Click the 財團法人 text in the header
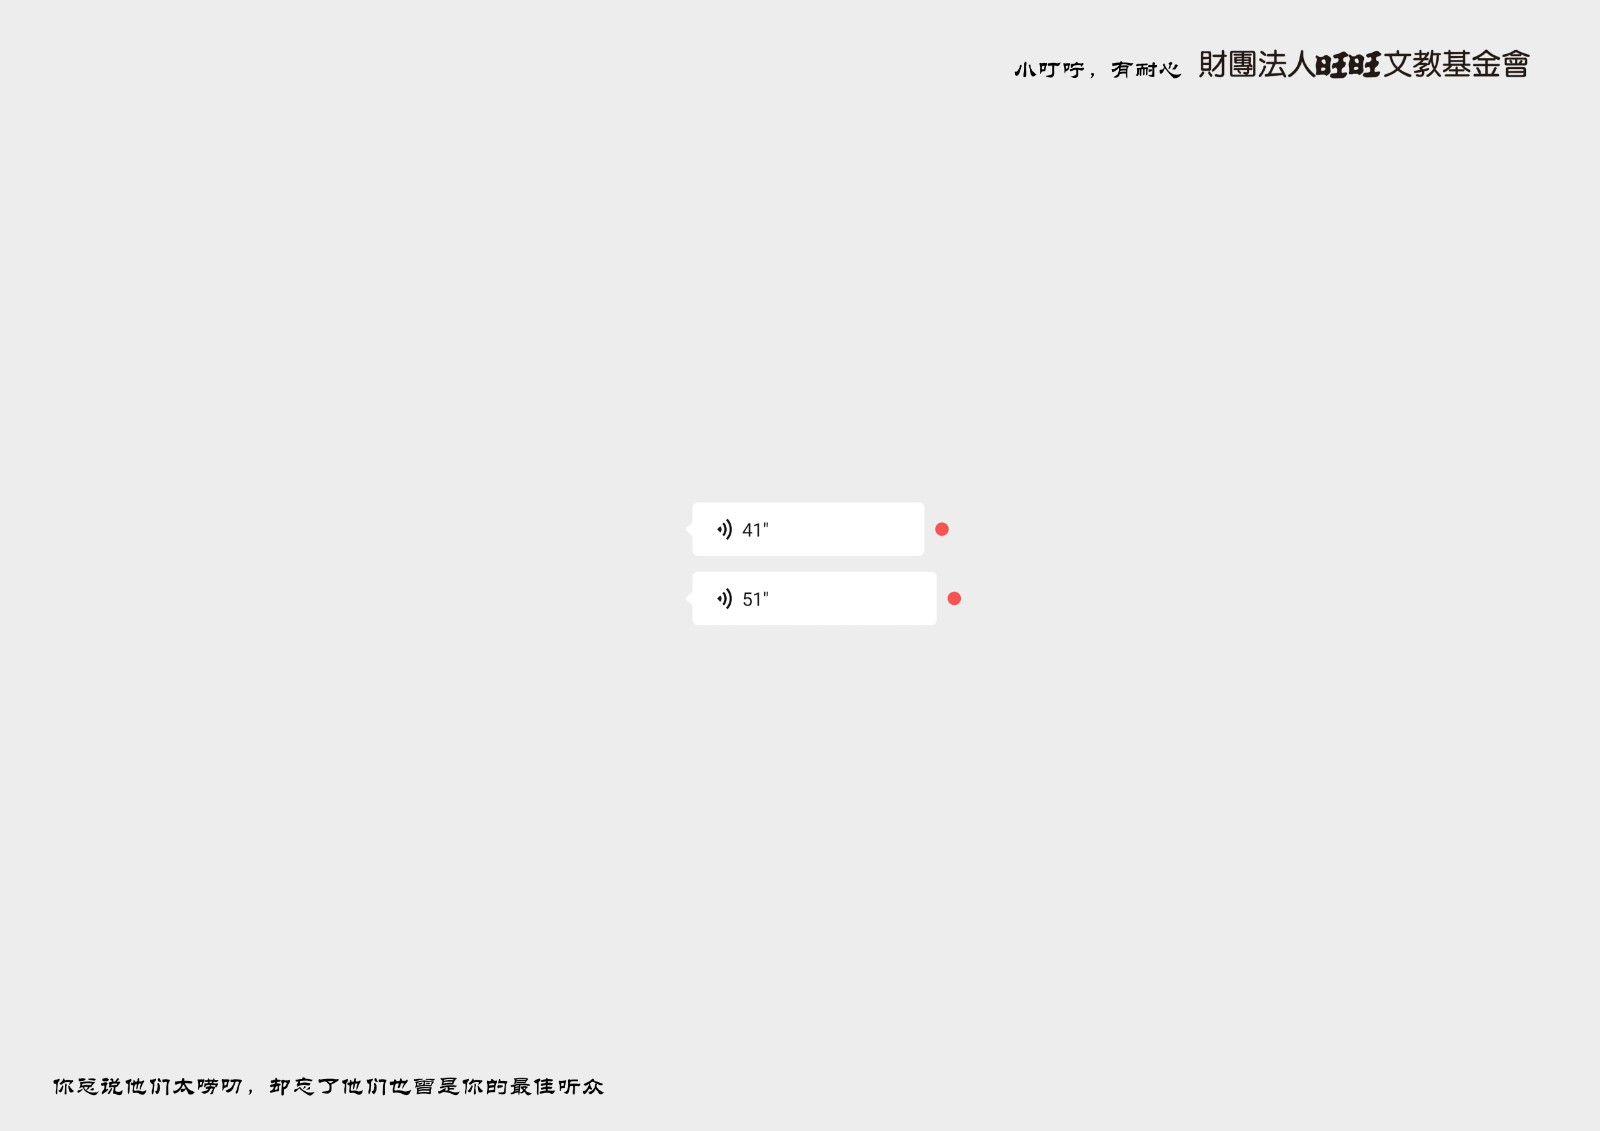This screenshot has width=1600, height=1131. click(1256, 65)
